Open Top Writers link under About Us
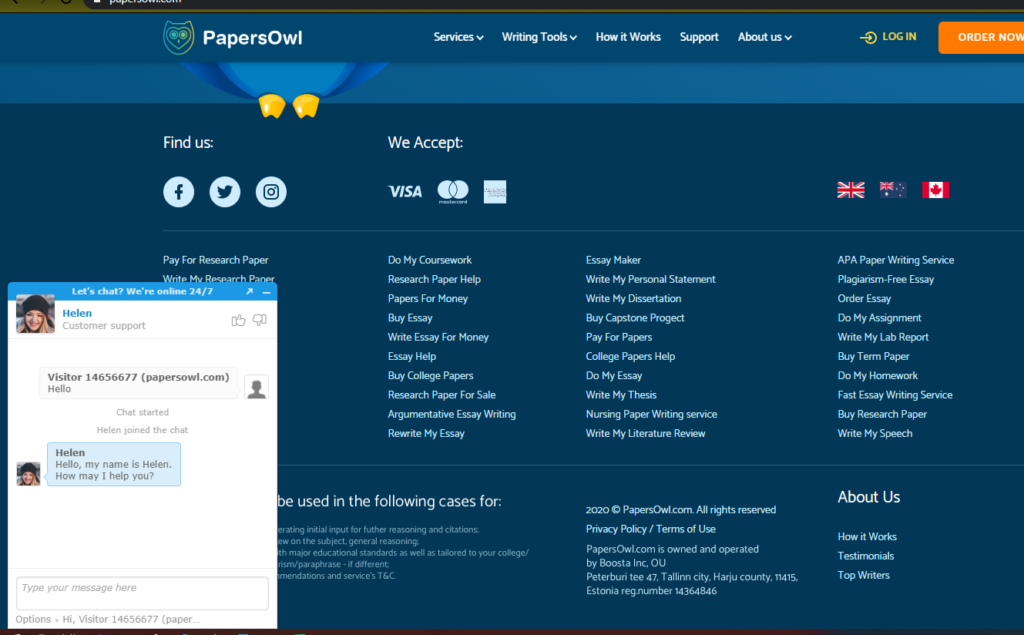Image resolution: width=1024 pixels, height=635 pixels. point(863,575)
